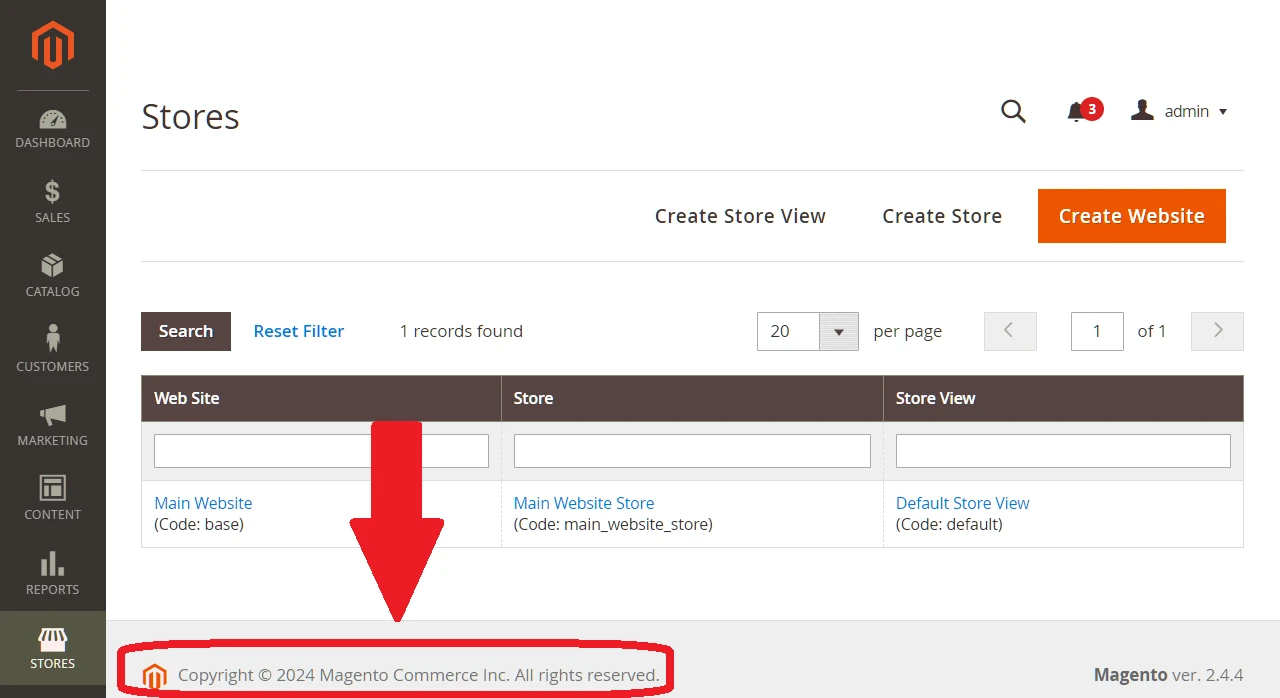The image size is (1280, 698).
Task: Click the Create Store button
Action: 941,216
